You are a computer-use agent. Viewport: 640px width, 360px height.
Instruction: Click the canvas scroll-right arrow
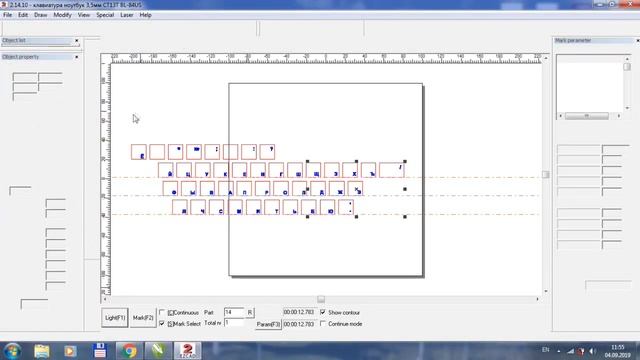tap(537, 299)
